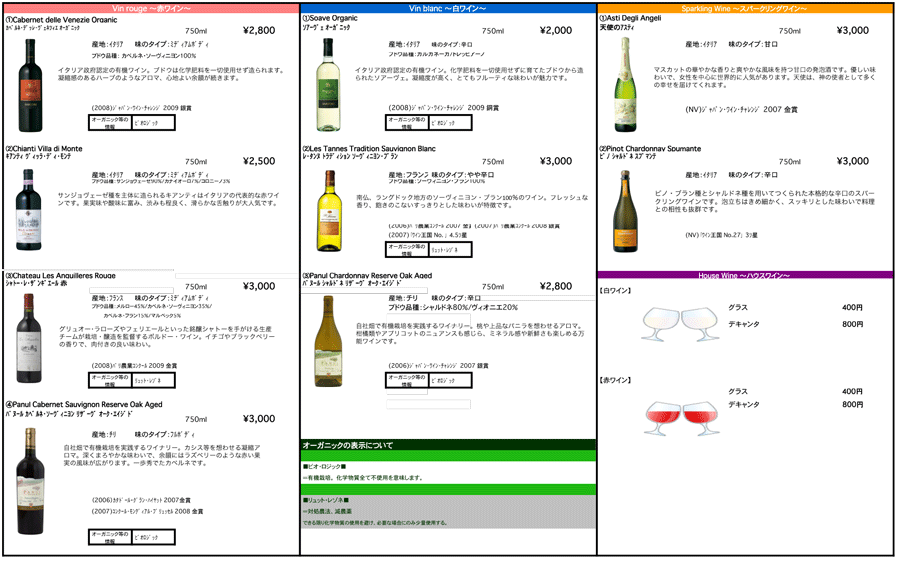Select the Les Tannes Sauvignon Blanc bottle image
Screen dimensions: 900x562
tap(329, 211)
